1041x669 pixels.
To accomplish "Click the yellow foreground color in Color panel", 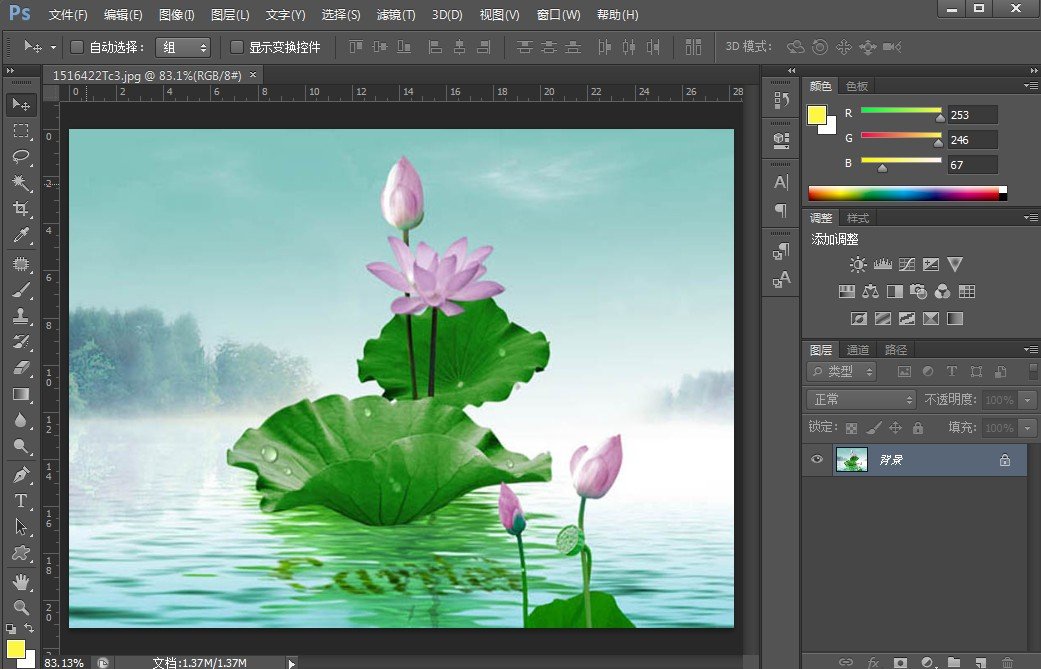I will pyautogui.click(x=816, y=115).
